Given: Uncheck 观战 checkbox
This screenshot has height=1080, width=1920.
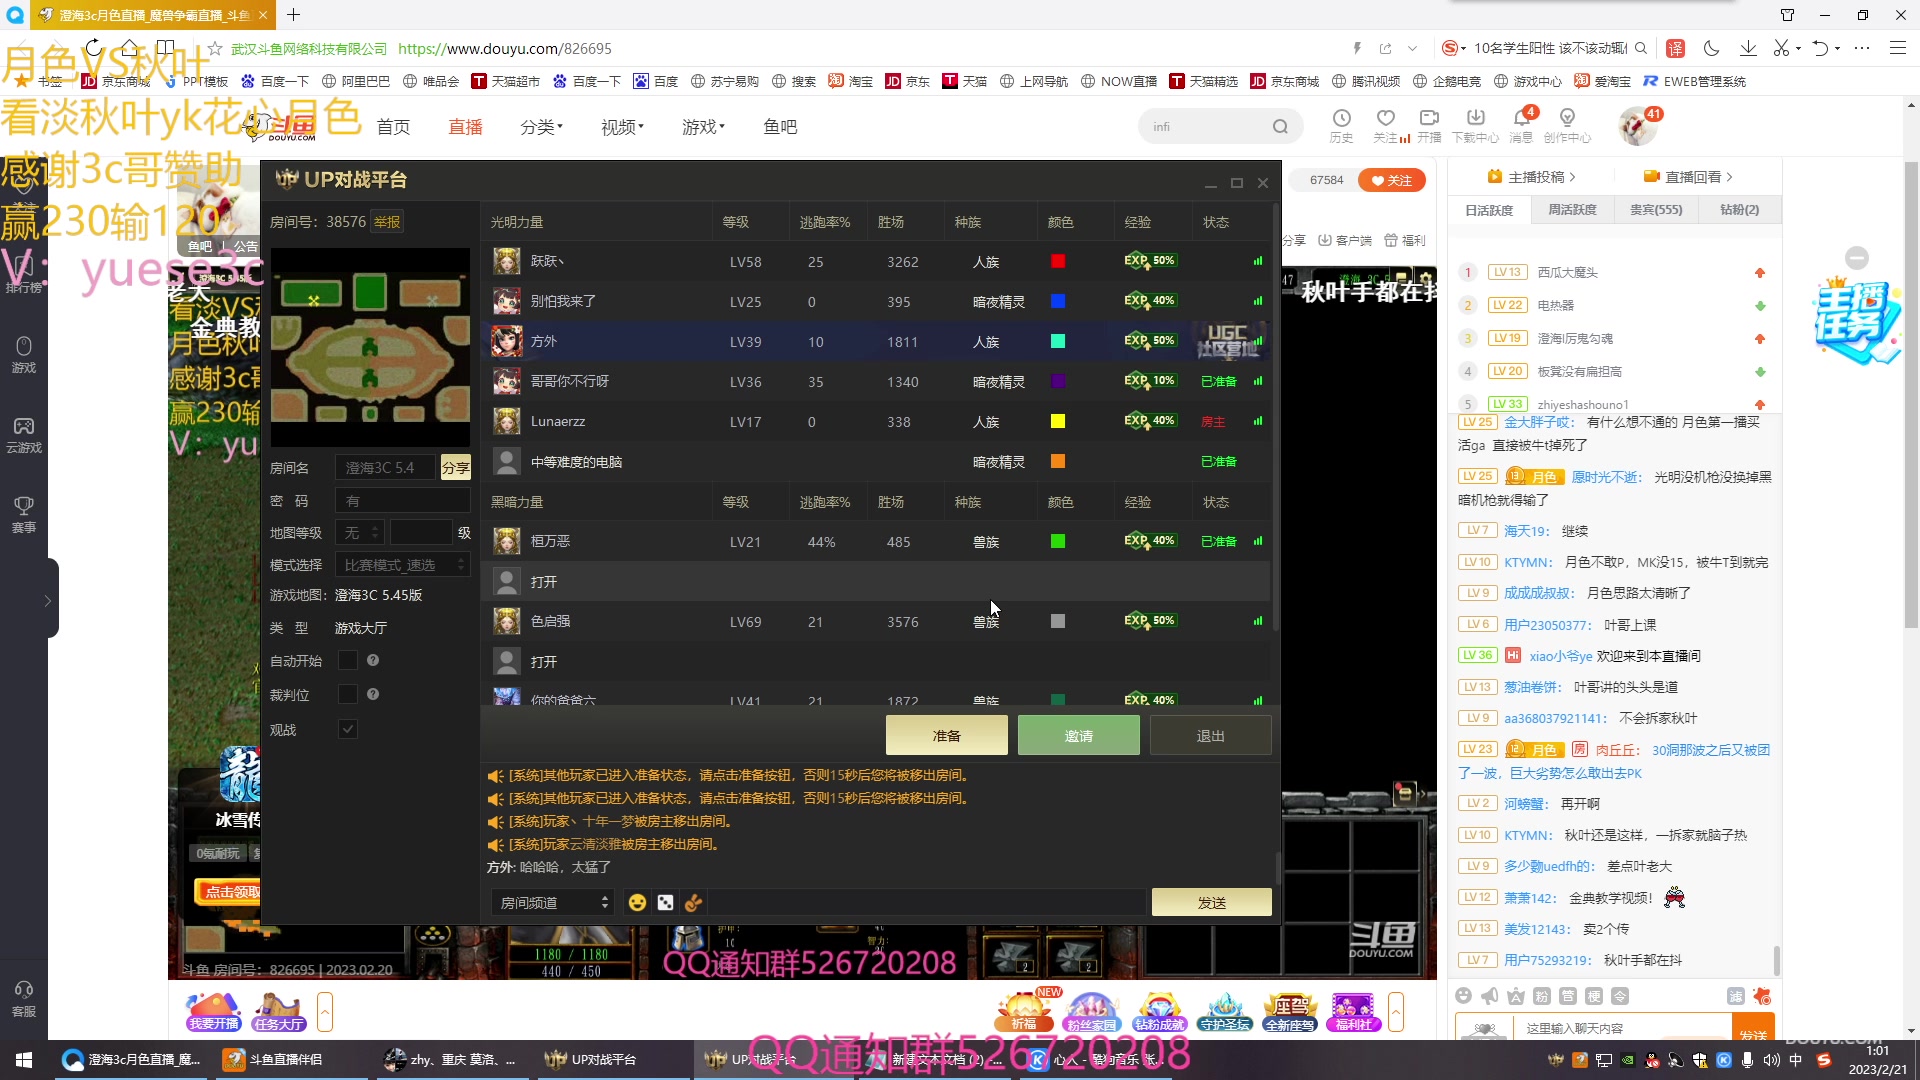Looking at the screenshot, I should pyautogui.click(x=348, y=729).
